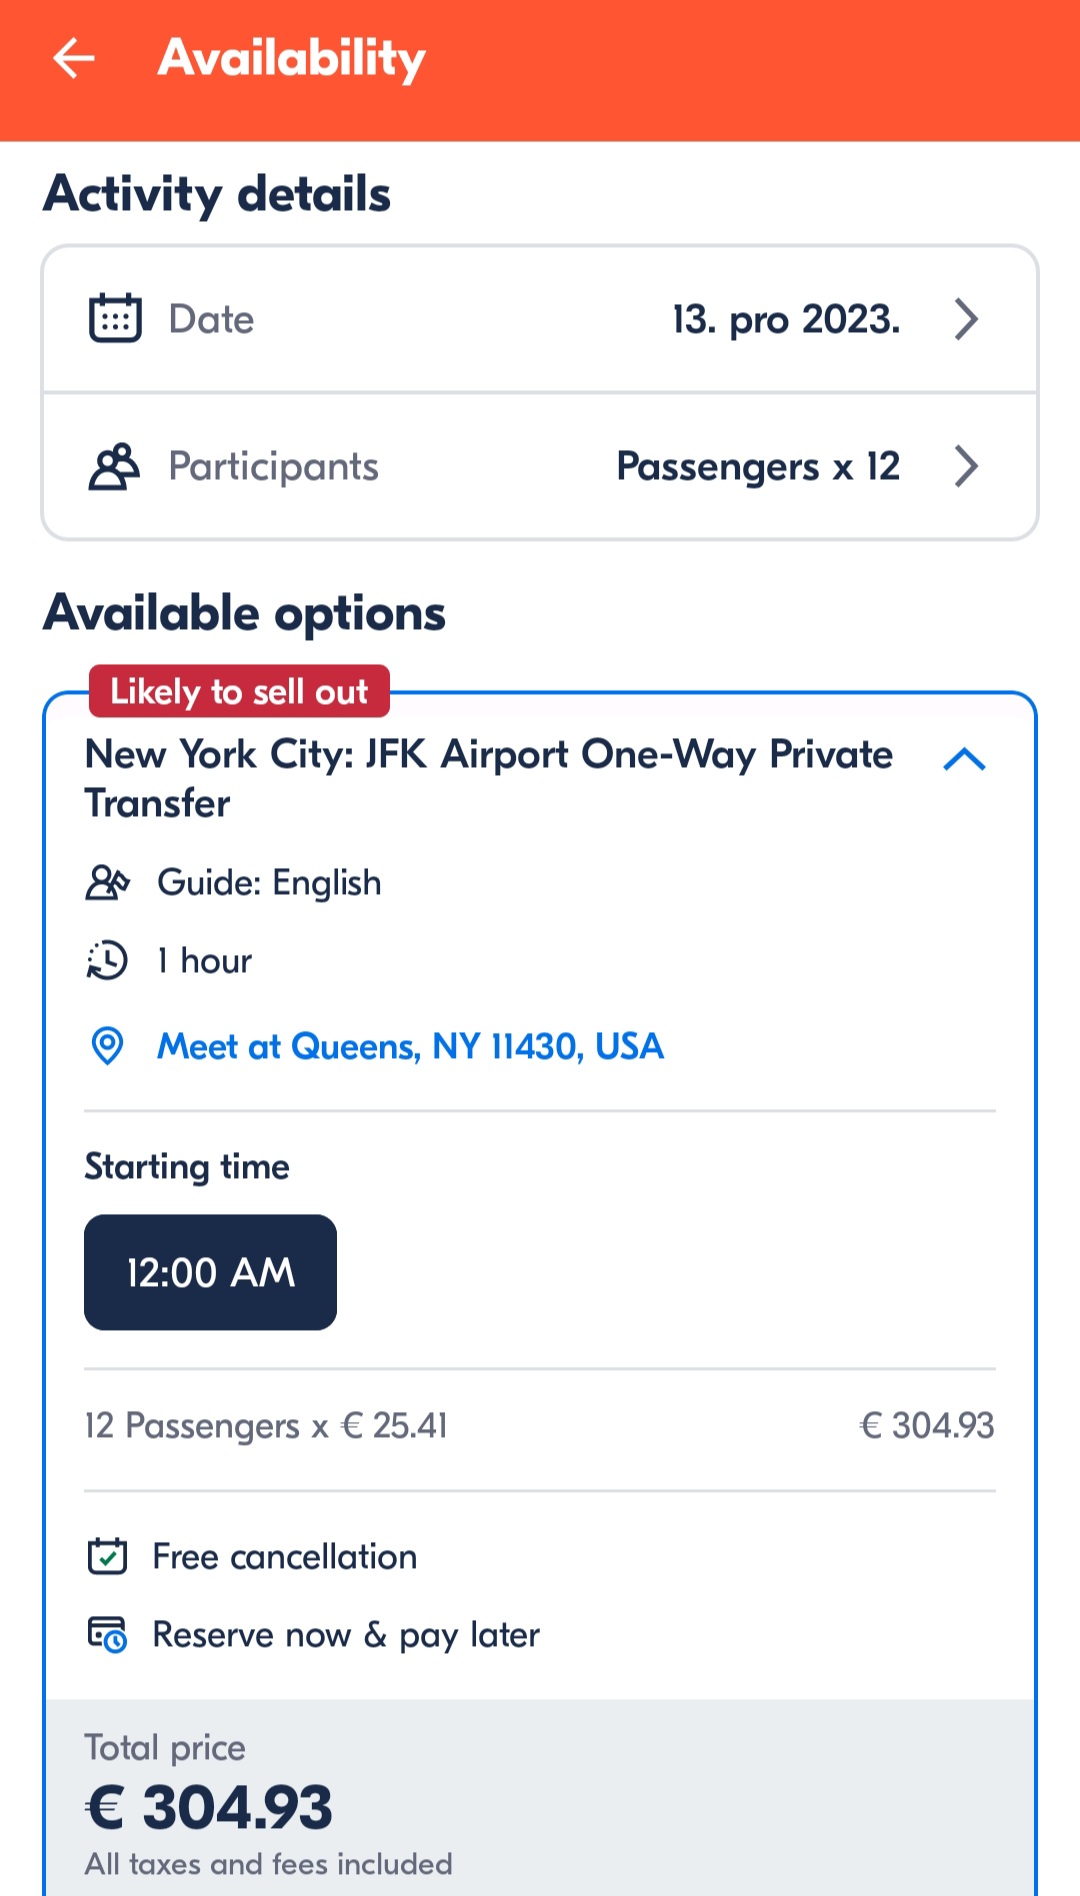The image size is (1080, 1896).
Task: Open participants selector via chevron
Action: 965,466
